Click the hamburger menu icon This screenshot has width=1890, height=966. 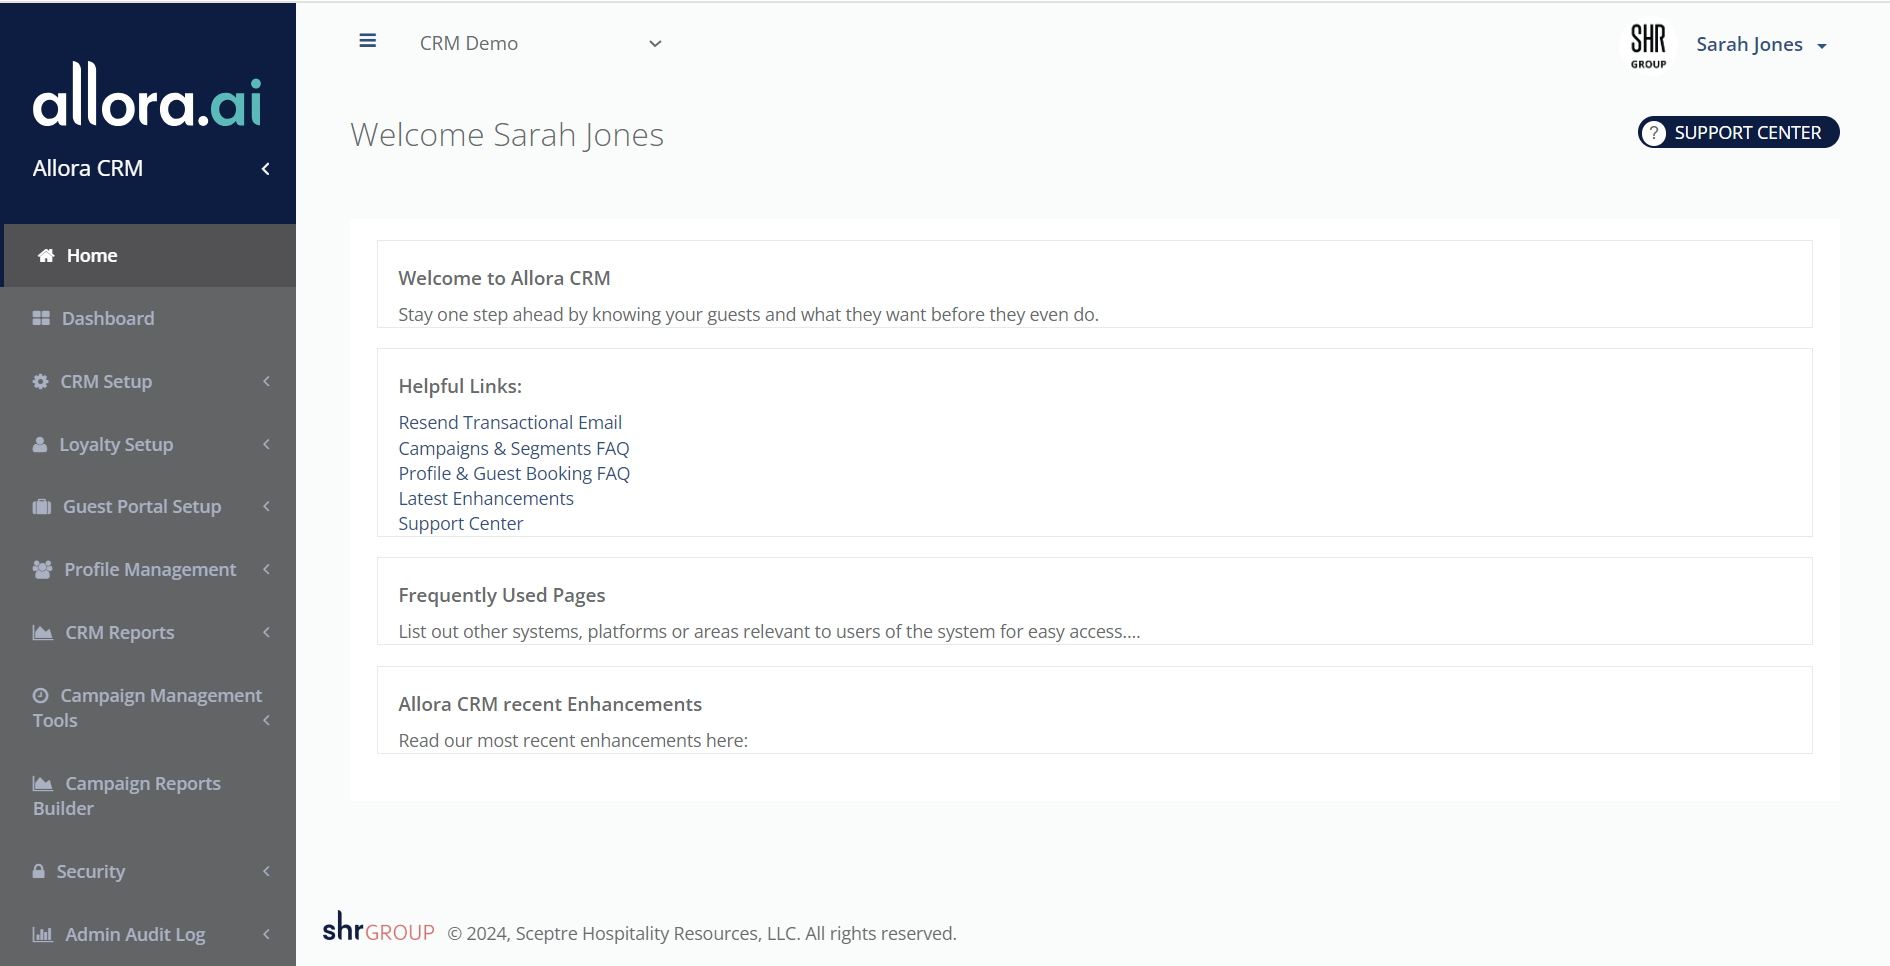tap(368, 41)
